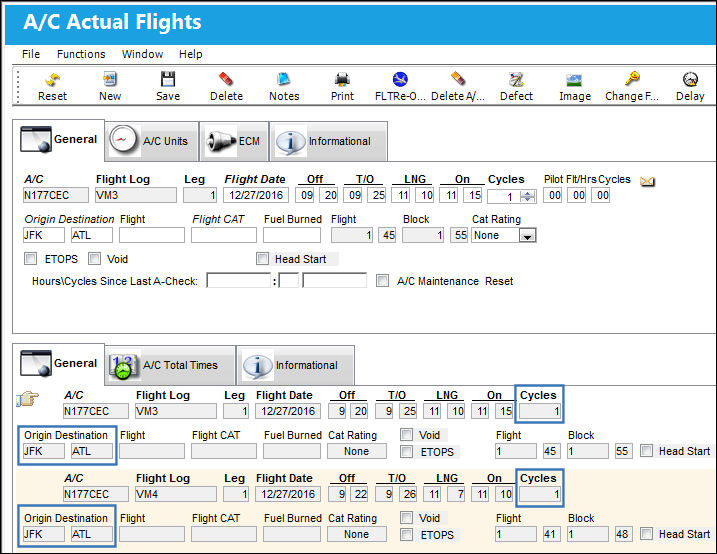Open the Window menu

(x=142, y=54)
